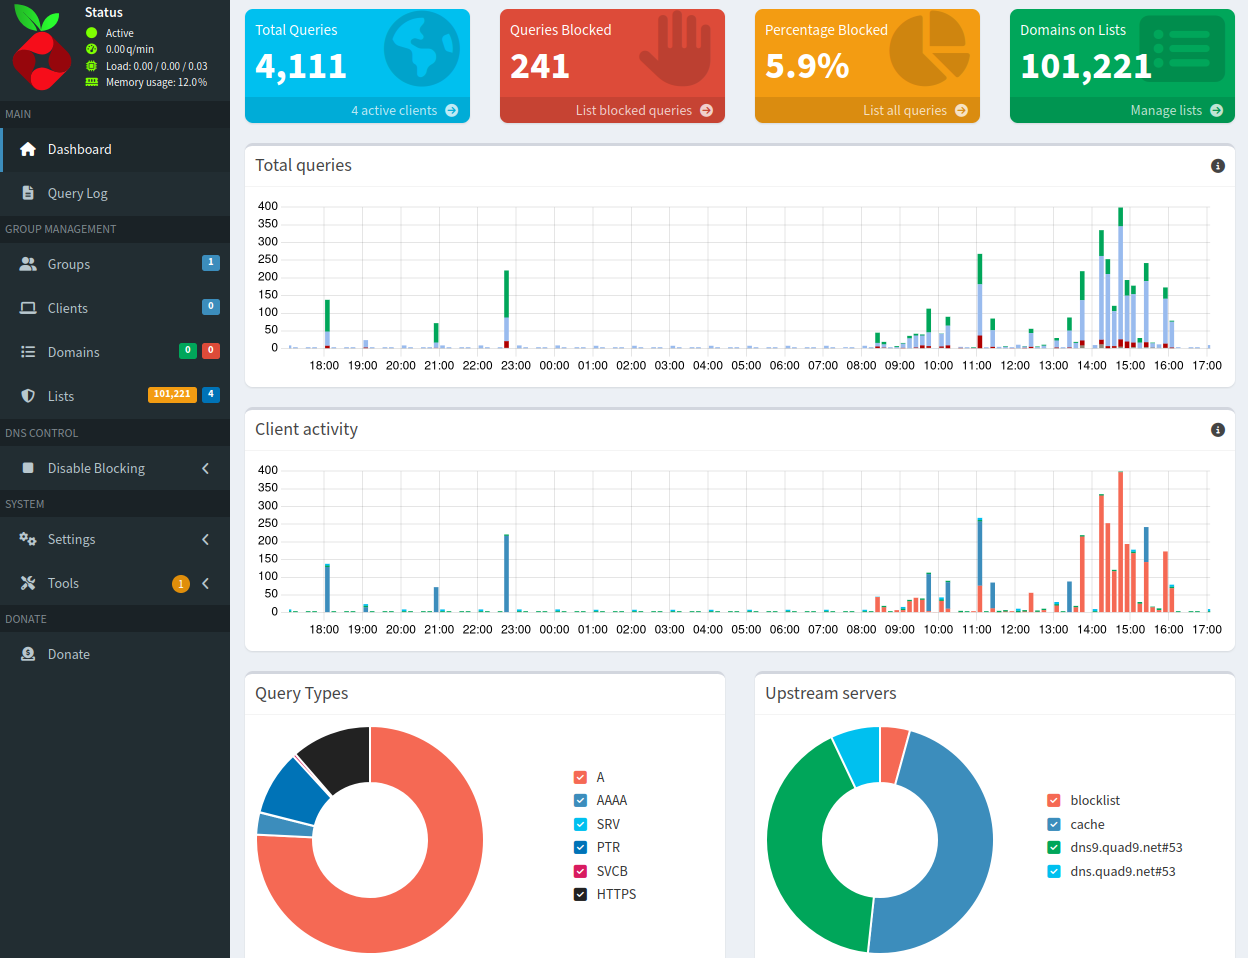Image resolution: width=1248 pixels, height=958 pixels.
Task: Expand the Tools submenu chevron
Action: point(205,583)
